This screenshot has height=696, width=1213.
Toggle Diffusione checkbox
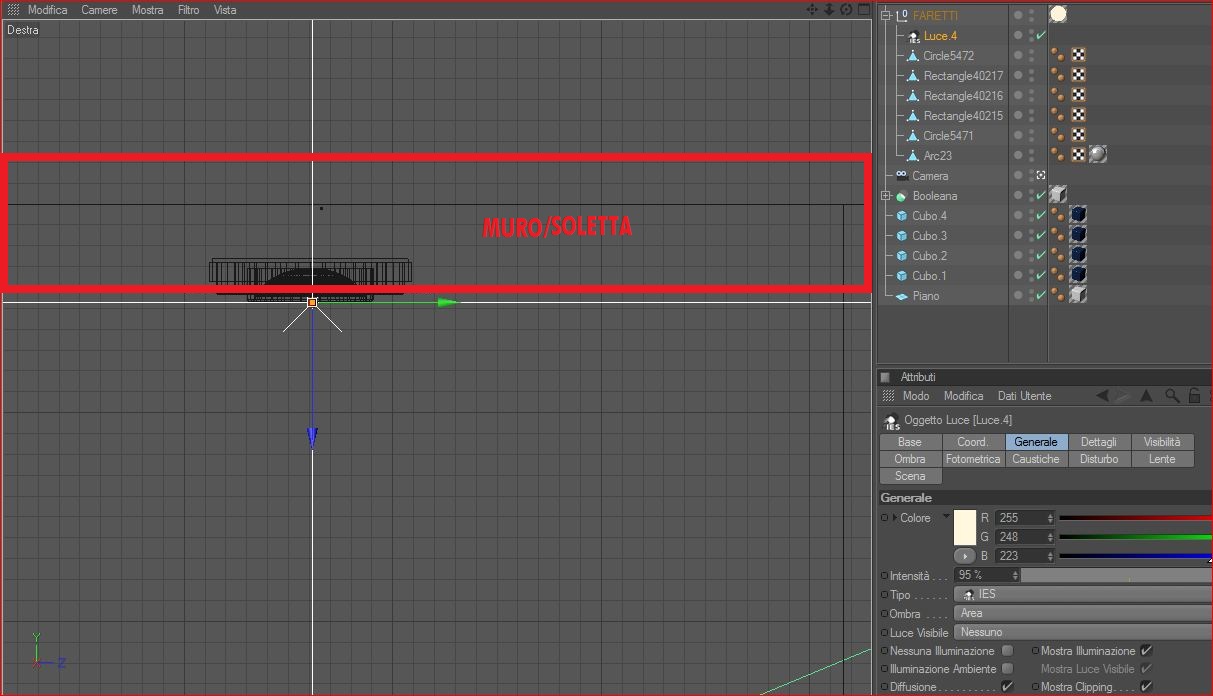click(1007, 687)
